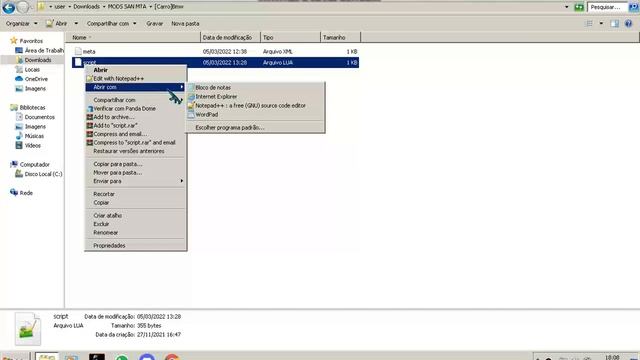The width and height of the screenshot is (640, 360).
Task: Select Renomear in context menu
Action: [105, 233]
